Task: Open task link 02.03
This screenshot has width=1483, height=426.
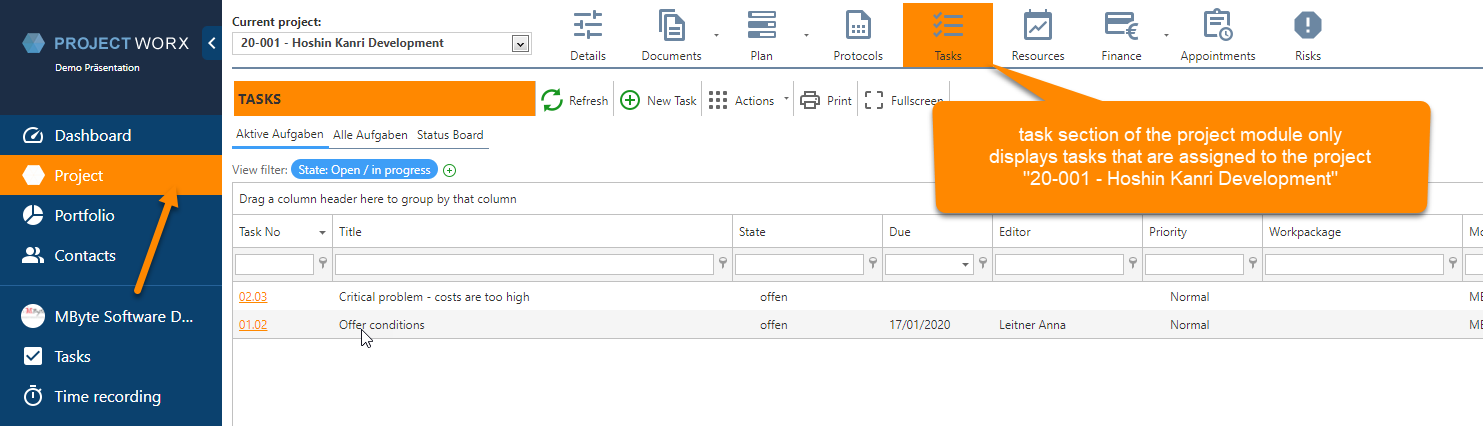Action: [253, 297]
